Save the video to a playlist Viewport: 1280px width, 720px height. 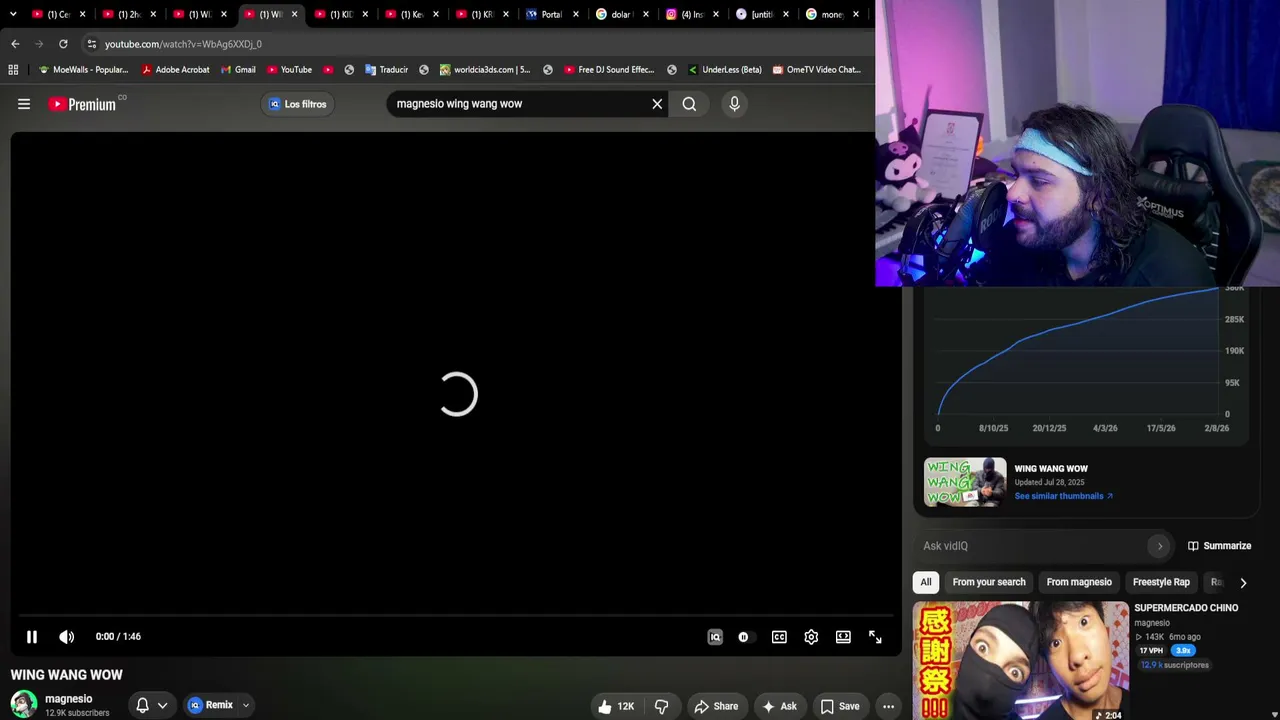click(x=840, y=706)
